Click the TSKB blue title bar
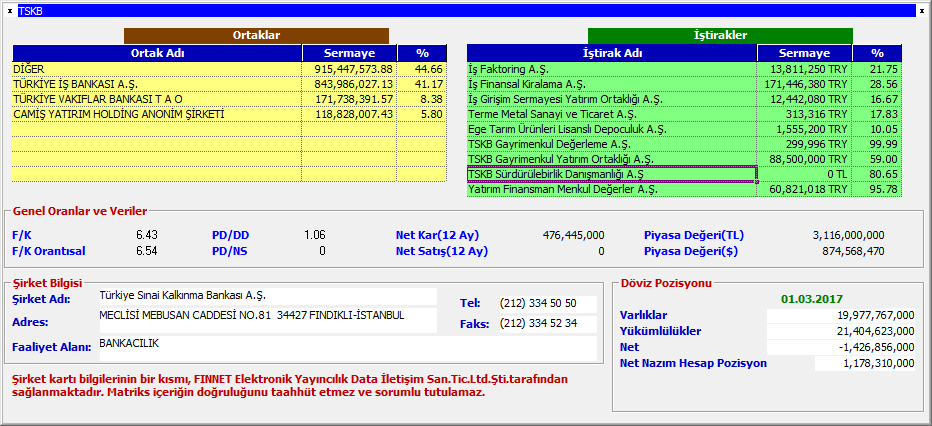Viewport: 932px width, 426px height. [x=467, y=11]
